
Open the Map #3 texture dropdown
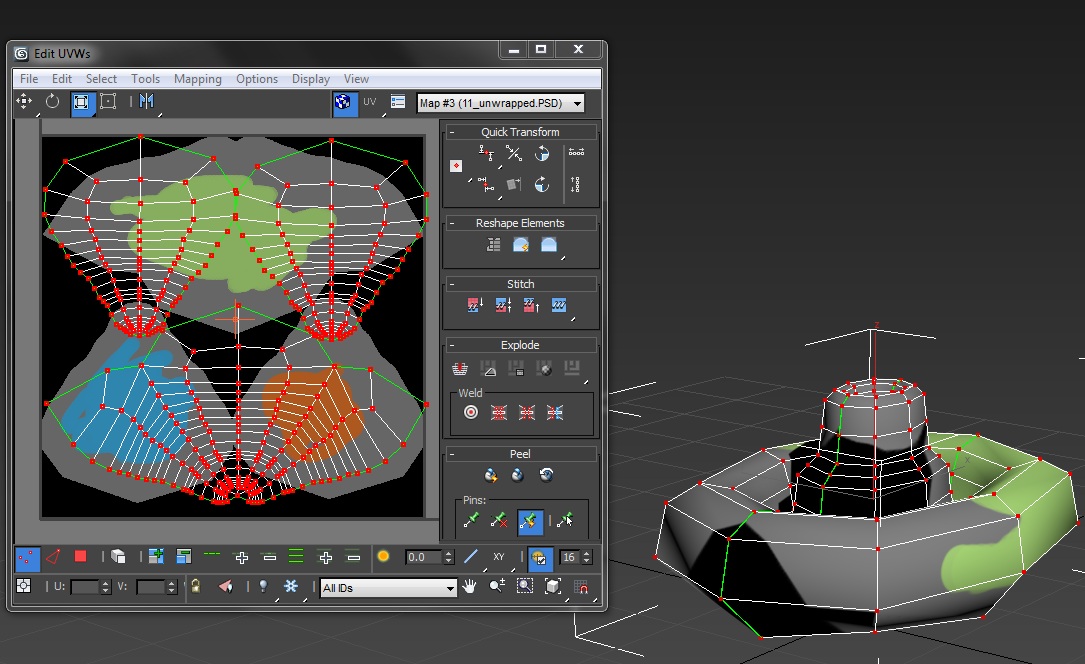501,103
